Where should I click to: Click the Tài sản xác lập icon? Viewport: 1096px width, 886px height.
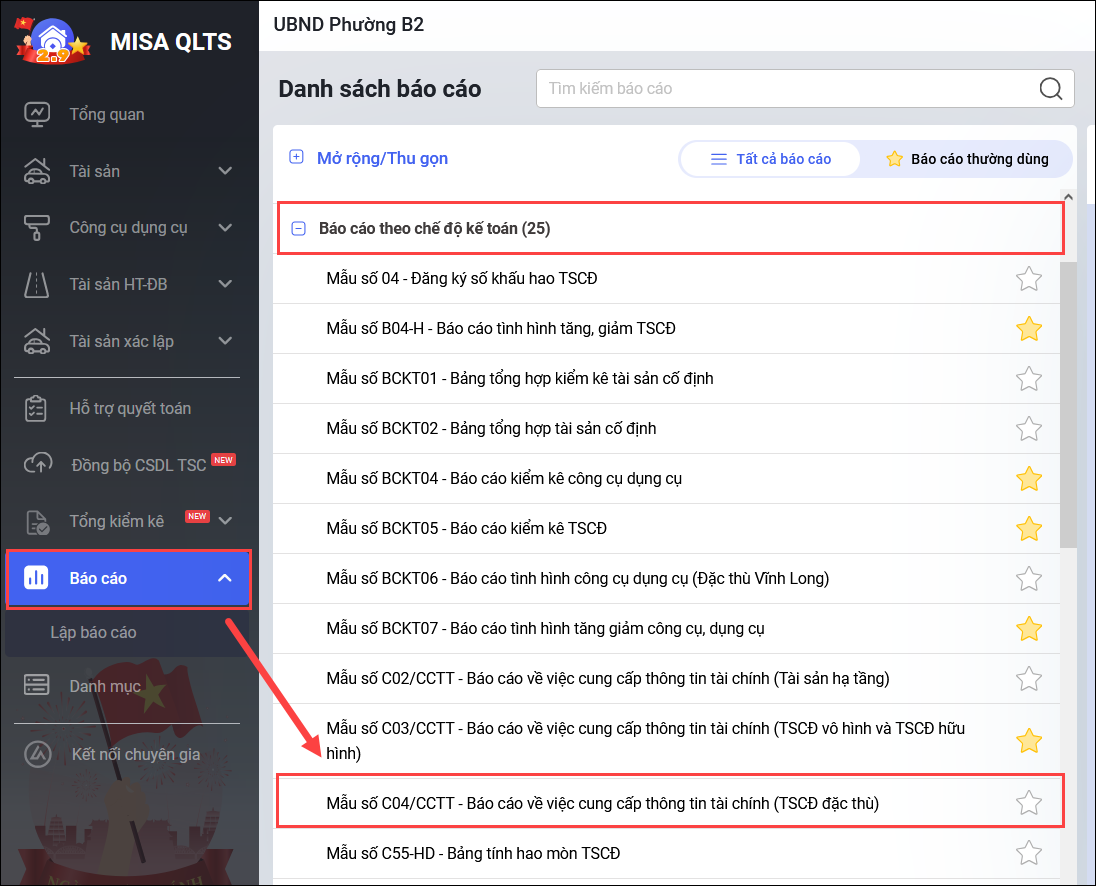click(36, 341)
